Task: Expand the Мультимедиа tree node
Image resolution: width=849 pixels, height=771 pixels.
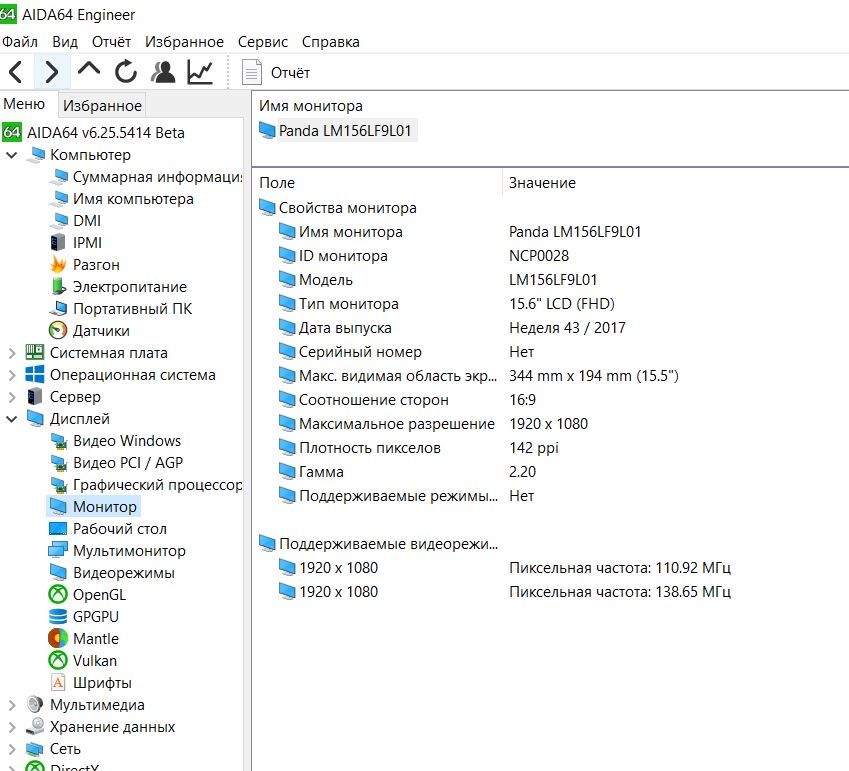Action: (x=11, y=705)
